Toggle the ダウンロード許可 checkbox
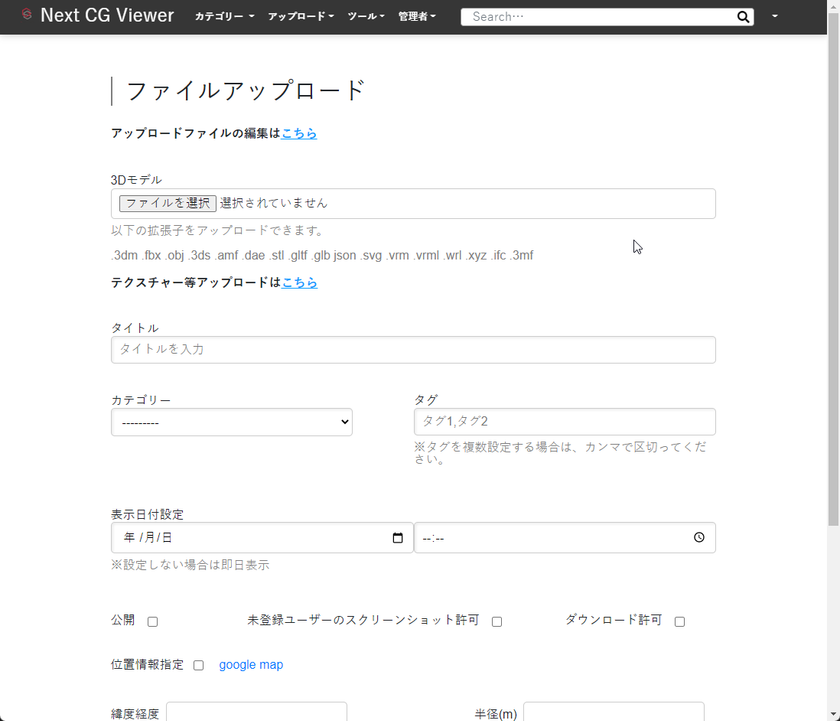The image size is (840, 721). click(x=679, y=621)
